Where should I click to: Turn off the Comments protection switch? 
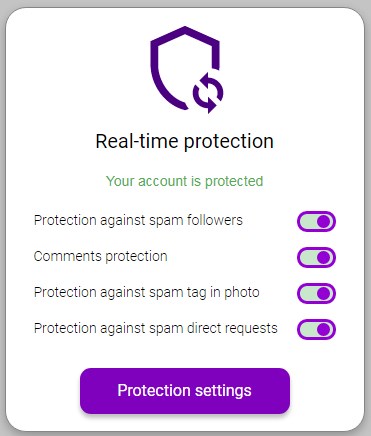316,257
